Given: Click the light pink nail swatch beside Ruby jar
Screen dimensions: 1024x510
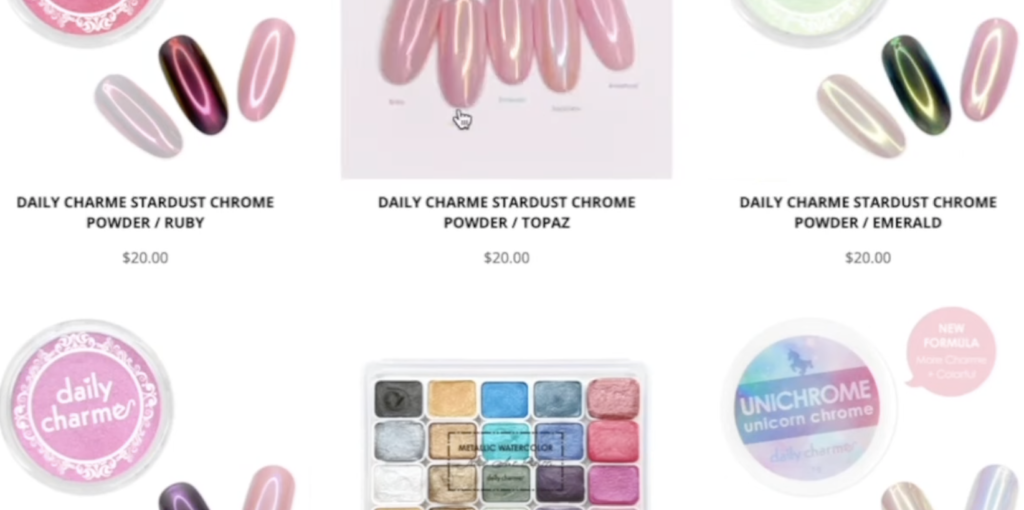Looking at the screenshot, I should (x=266, y=69).
